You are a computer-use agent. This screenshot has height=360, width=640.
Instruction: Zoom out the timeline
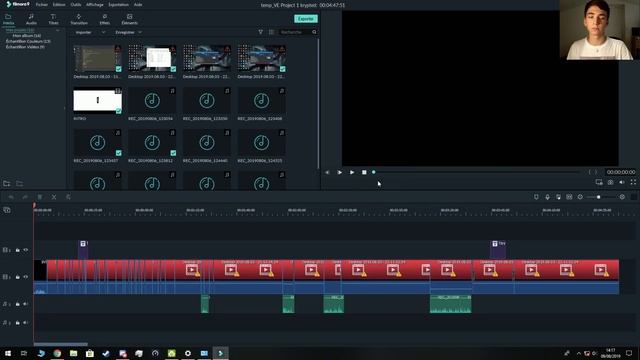(580, 197)
